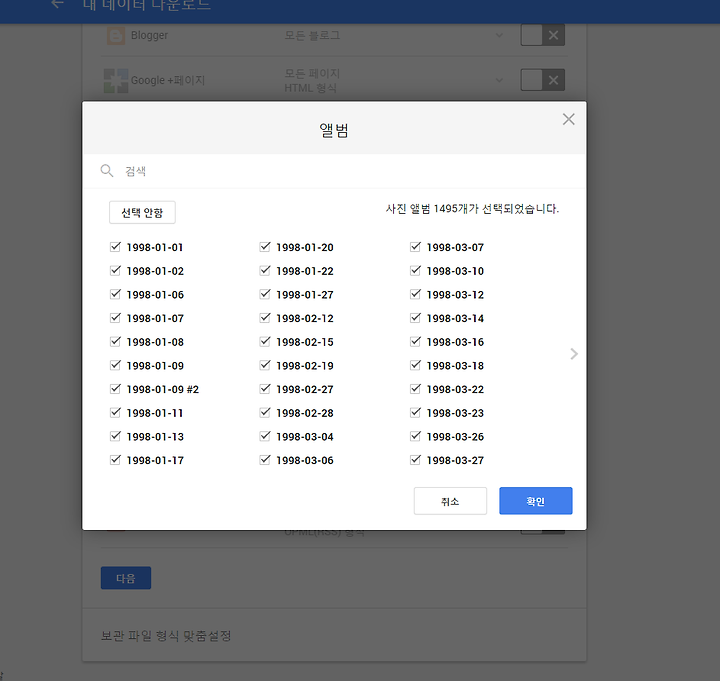Uncheck album 1998-03-10
The width and height of the screenshot is (720, 681).
[x=415, y=271]
